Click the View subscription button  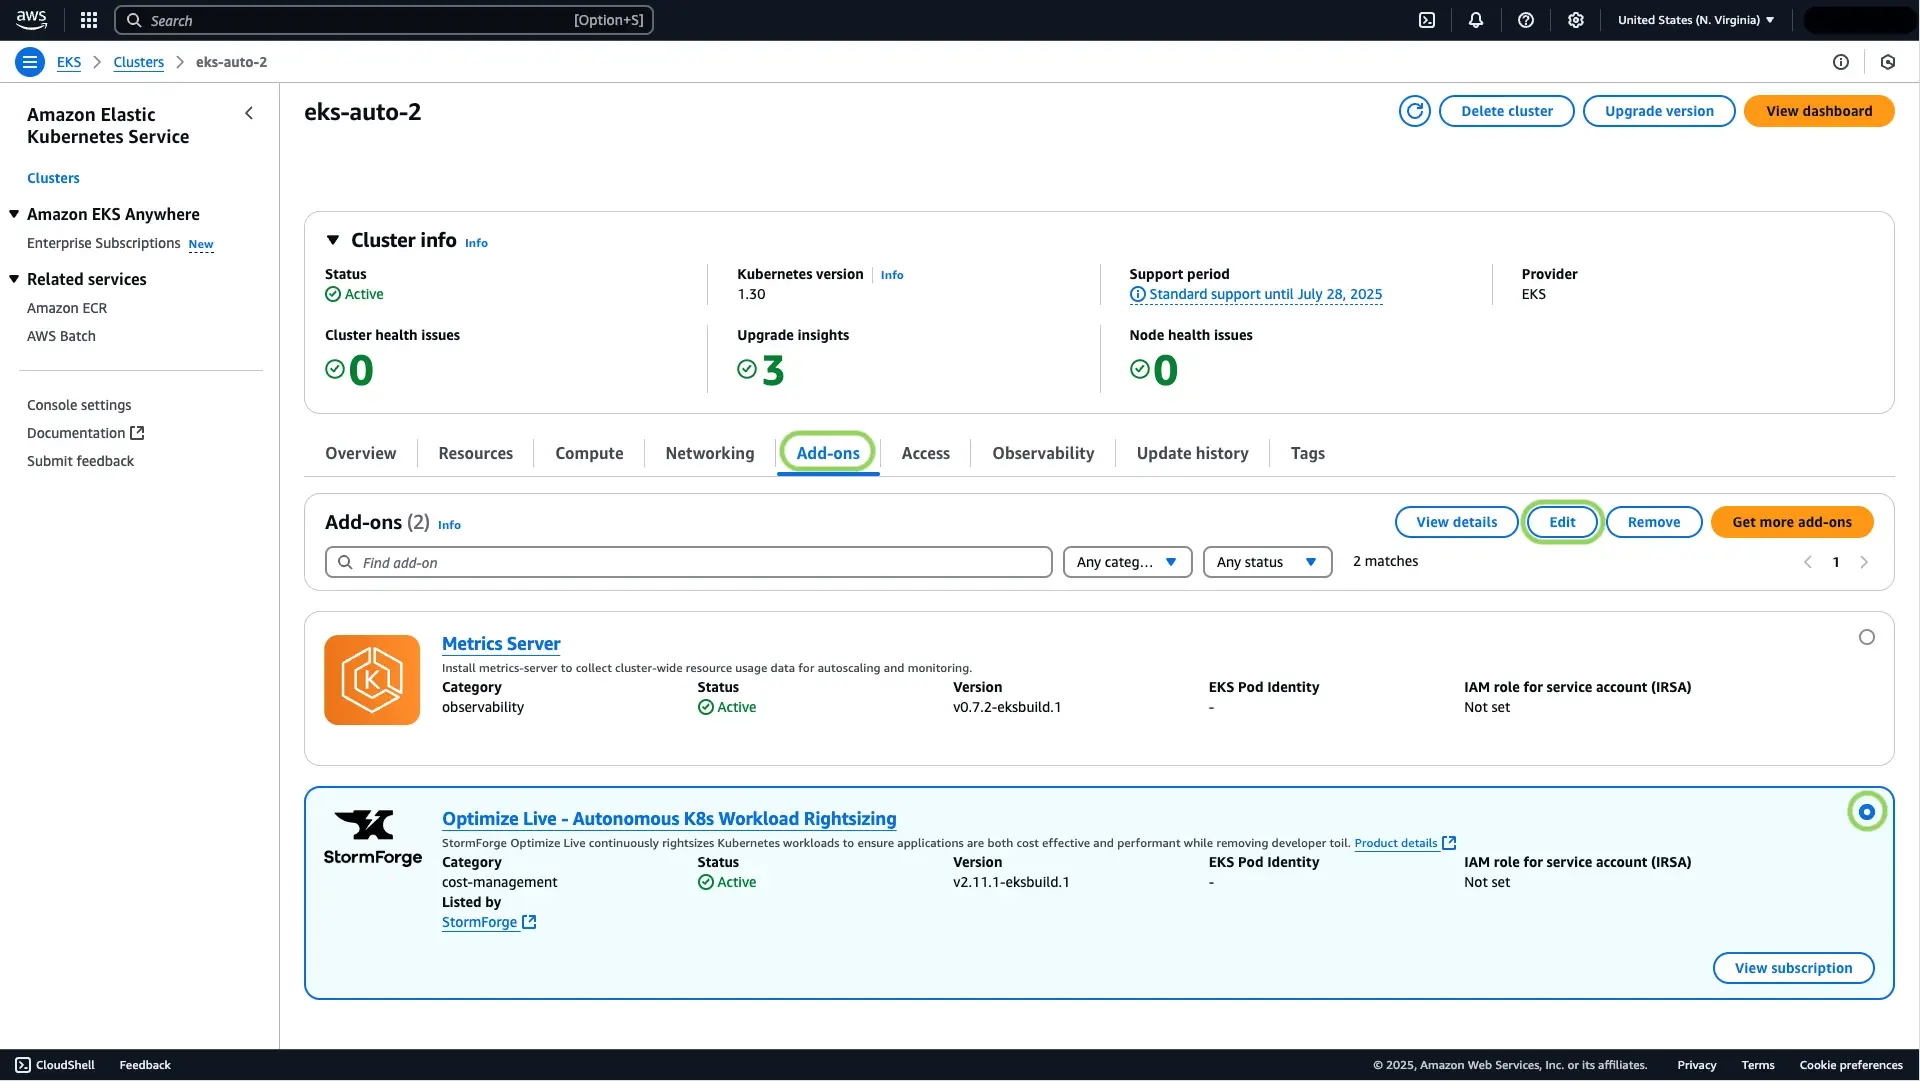pos(1794,968)
